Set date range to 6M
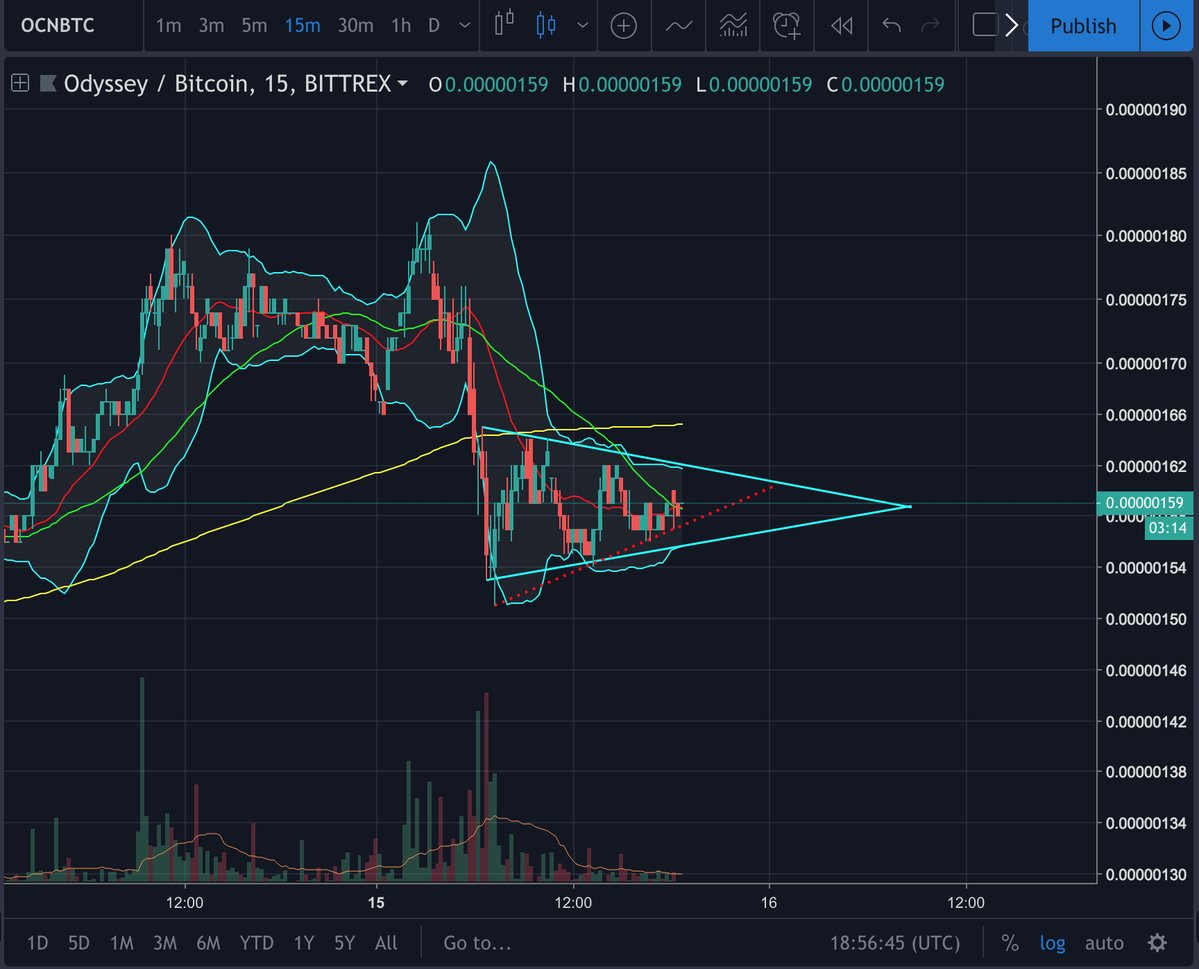Screen dimensions: 1199x969 click(x=208, y=943)
